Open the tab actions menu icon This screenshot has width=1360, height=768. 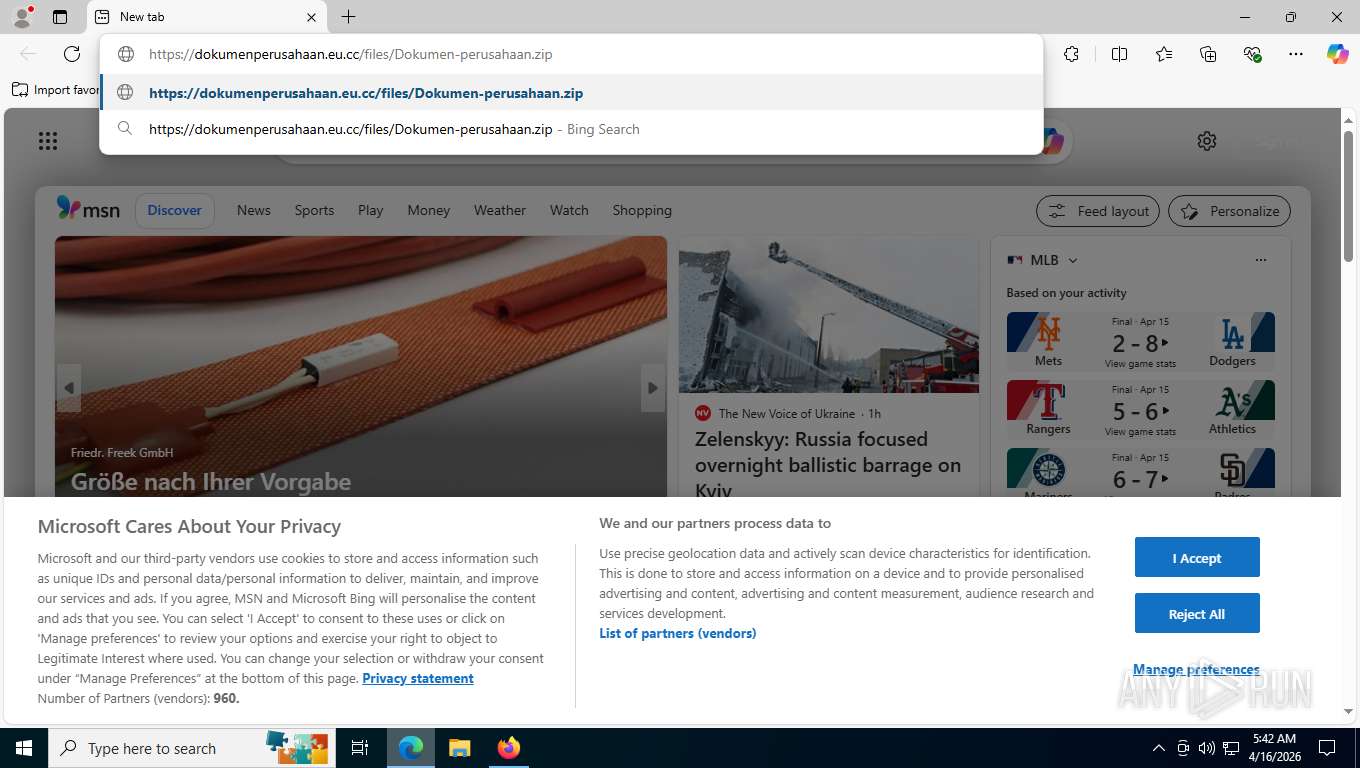click(x=60, y=17)
